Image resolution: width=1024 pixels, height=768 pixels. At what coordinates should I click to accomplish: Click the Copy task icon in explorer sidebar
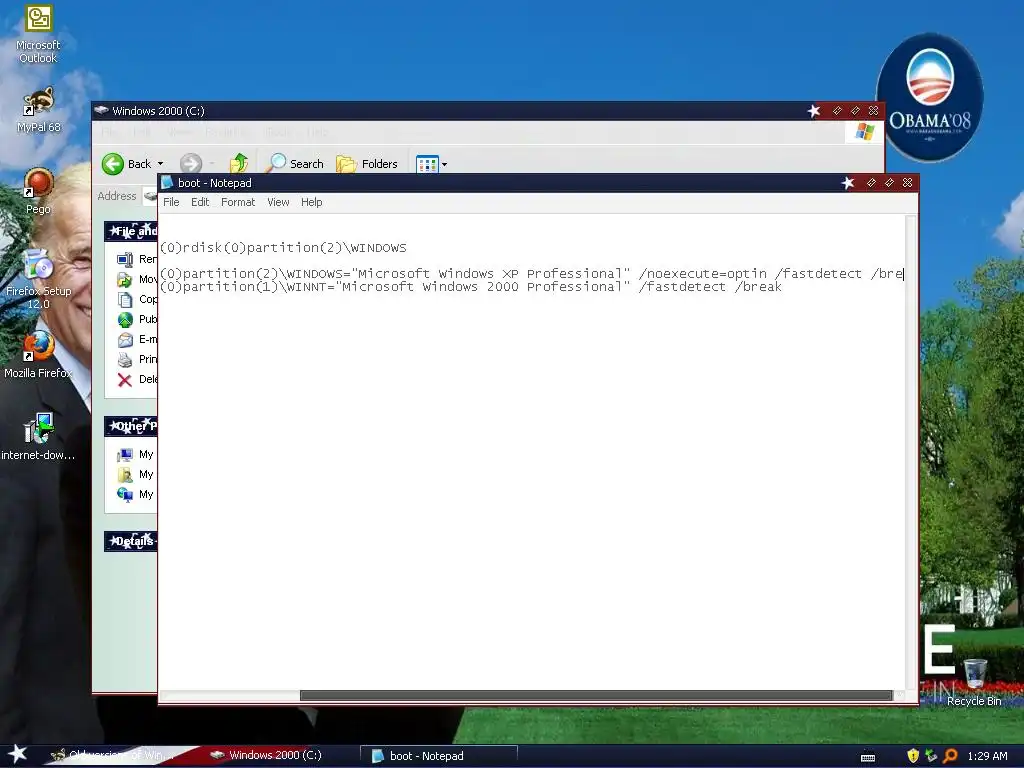pyautogui.click(x=125, y=299)
